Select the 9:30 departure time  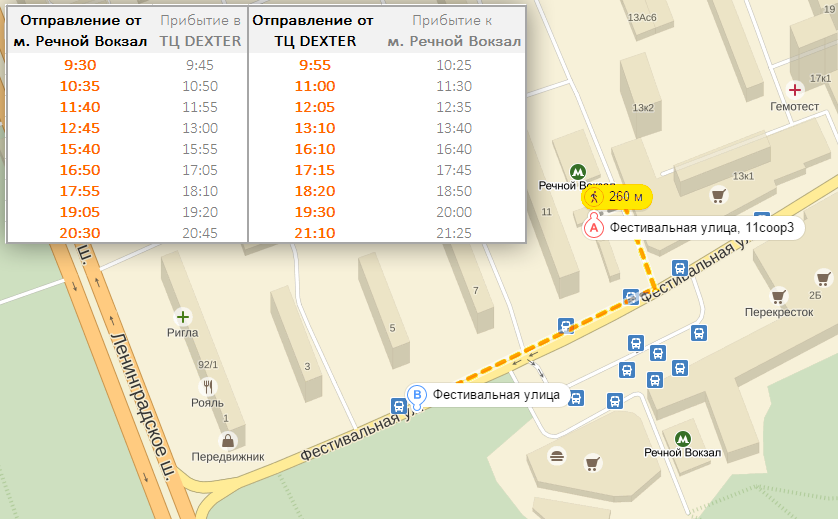(x=80, y=65)
